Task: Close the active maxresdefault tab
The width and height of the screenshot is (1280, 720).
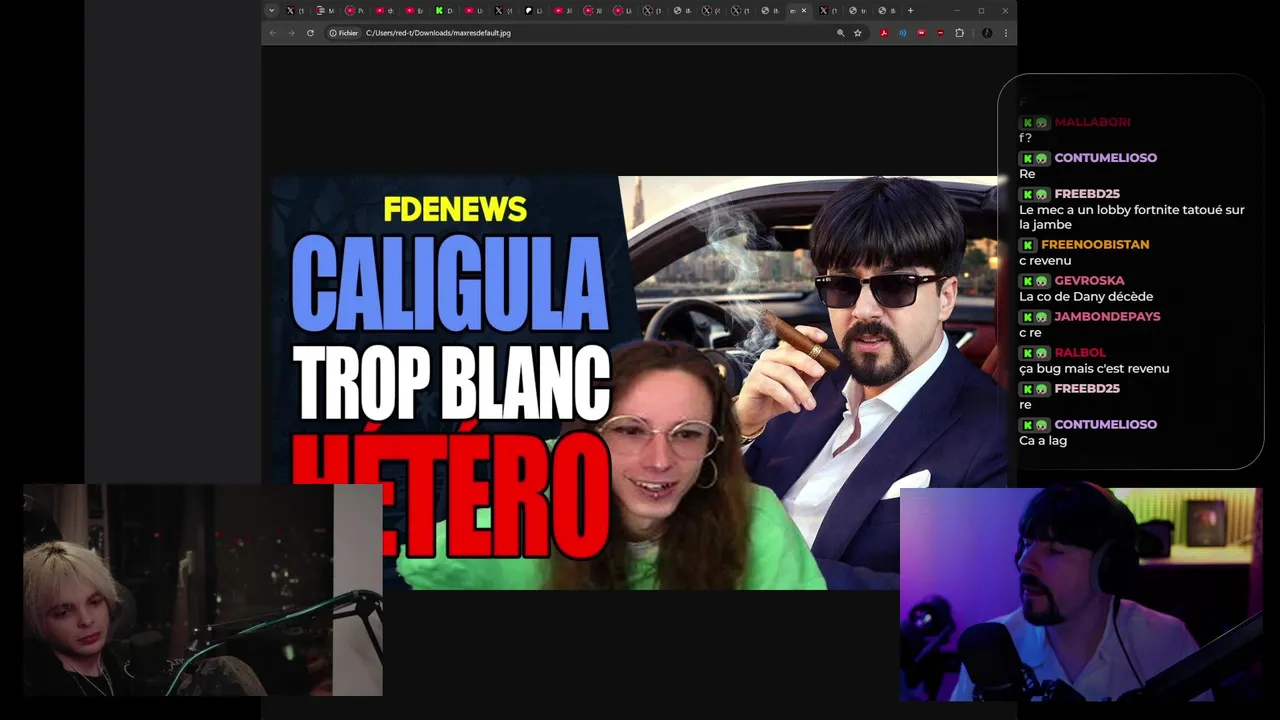Action: coord(804,10)
